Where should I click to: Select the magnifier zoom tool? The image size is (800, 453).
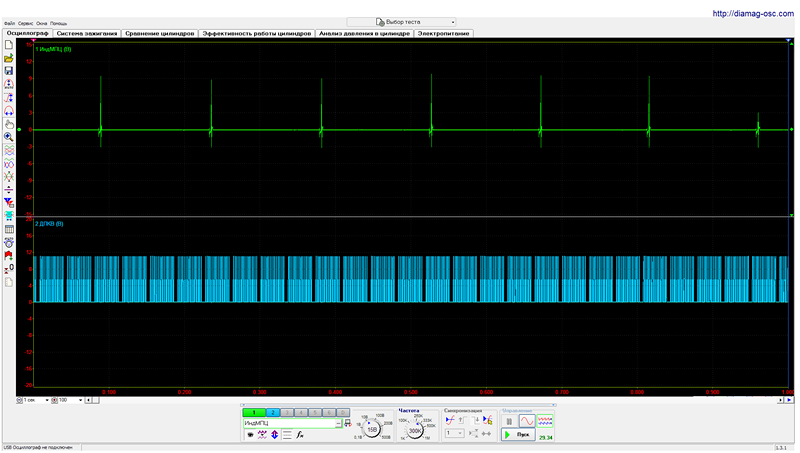coord(9,137)
